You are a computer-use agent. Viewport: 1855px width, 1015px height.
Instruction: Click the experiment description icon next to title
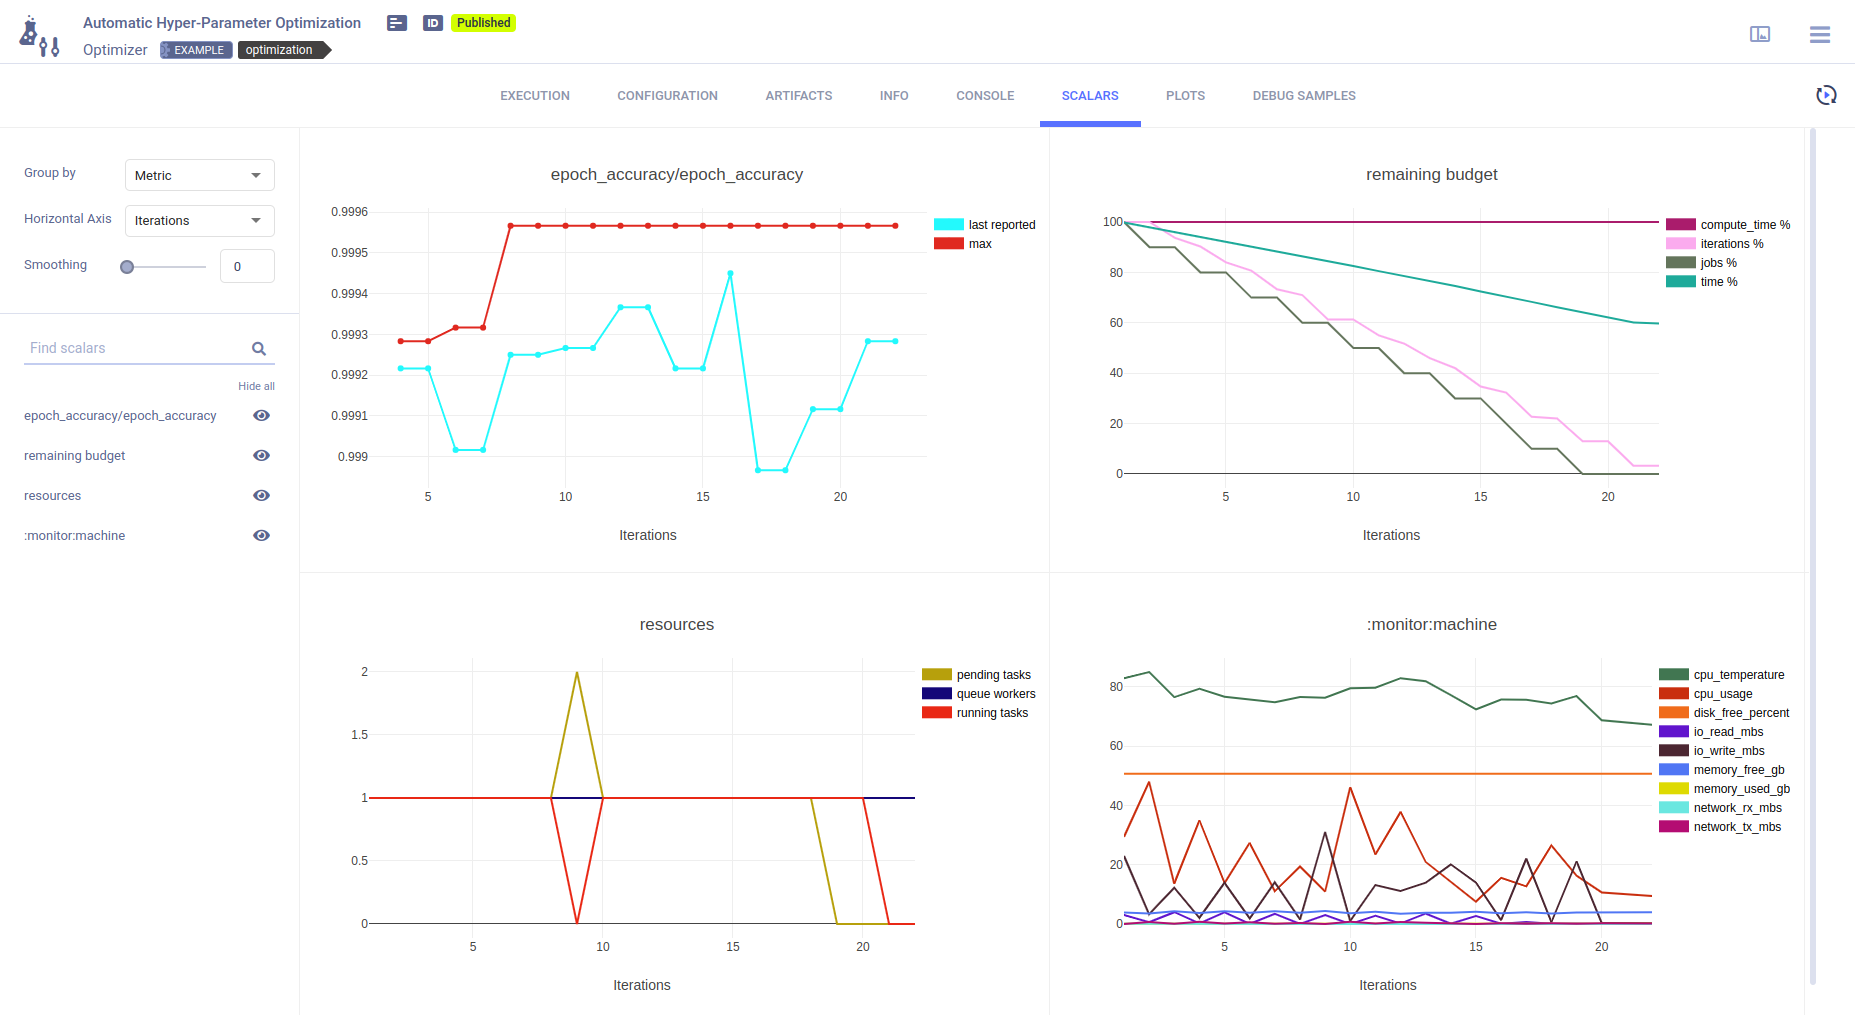[397, 23]
